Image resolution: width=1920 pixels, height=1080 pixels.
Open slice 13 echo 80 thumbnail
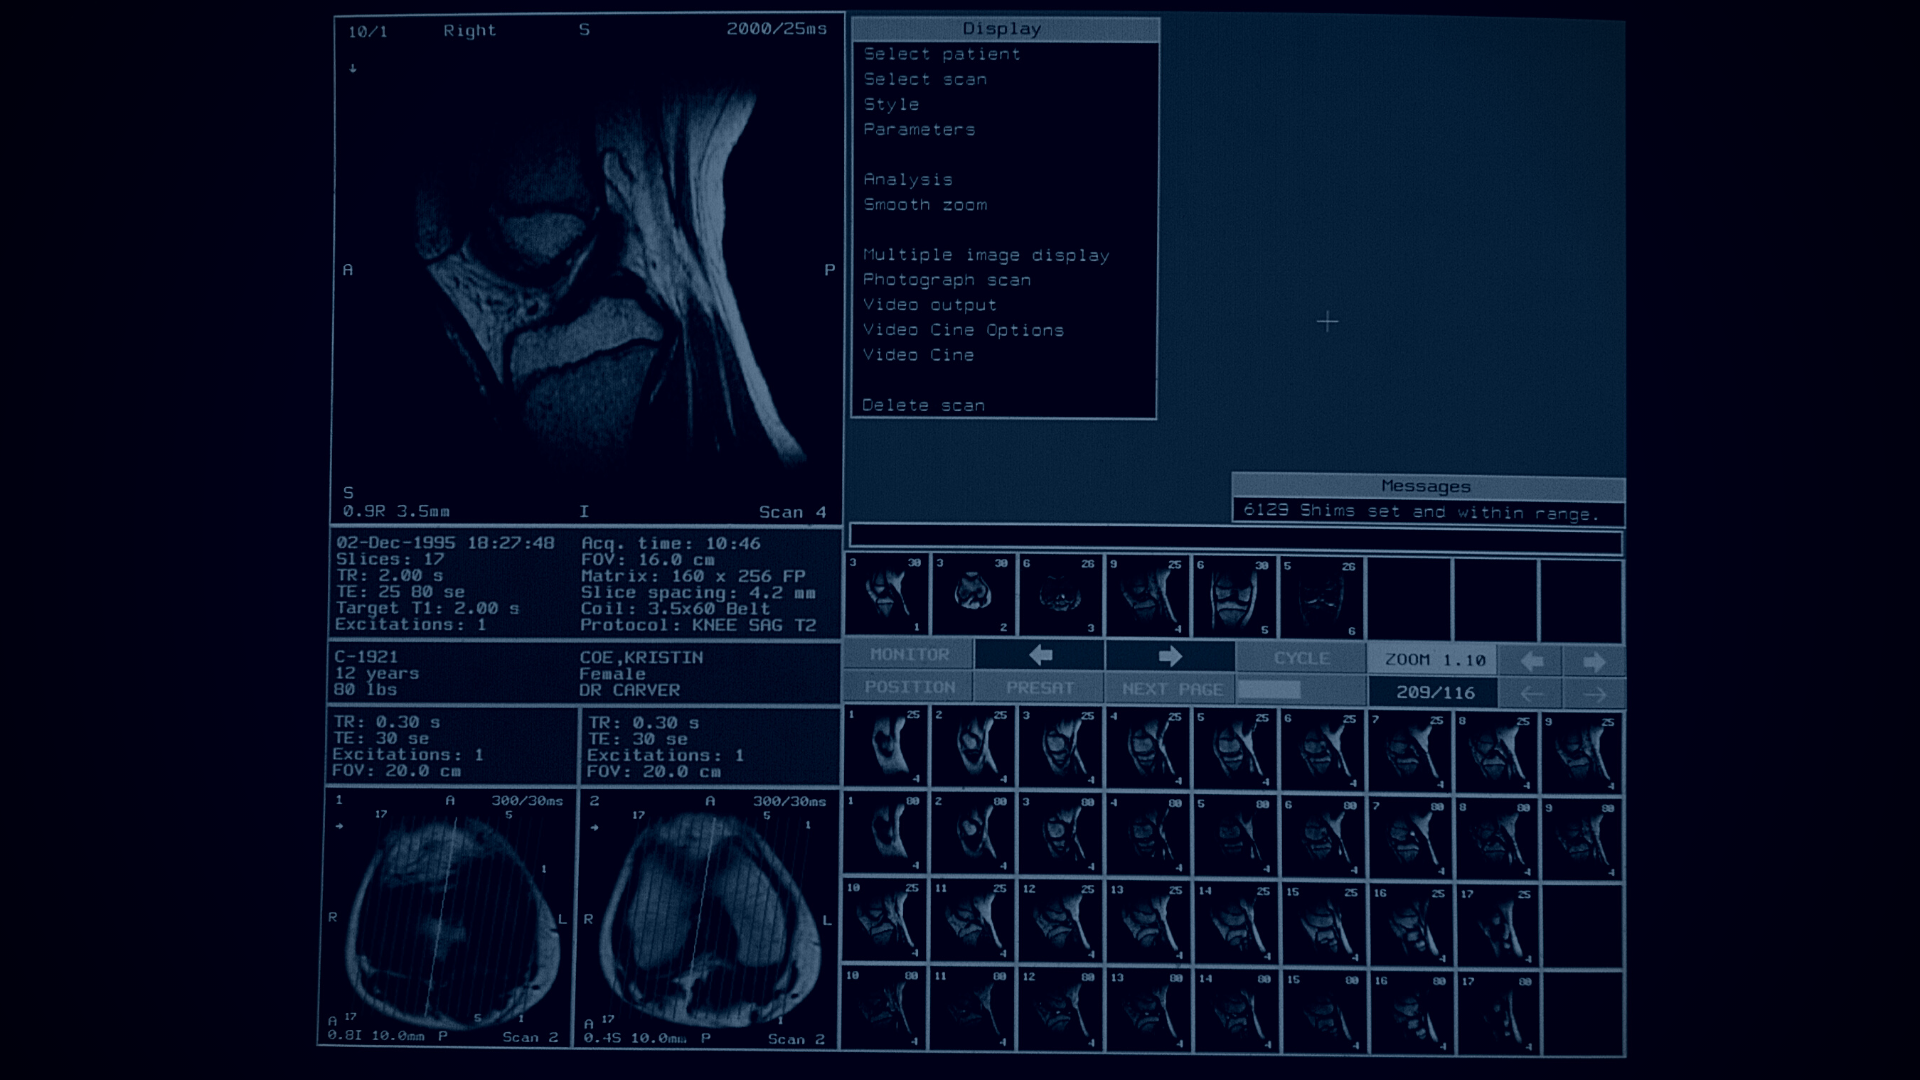click(1147, 1009)
